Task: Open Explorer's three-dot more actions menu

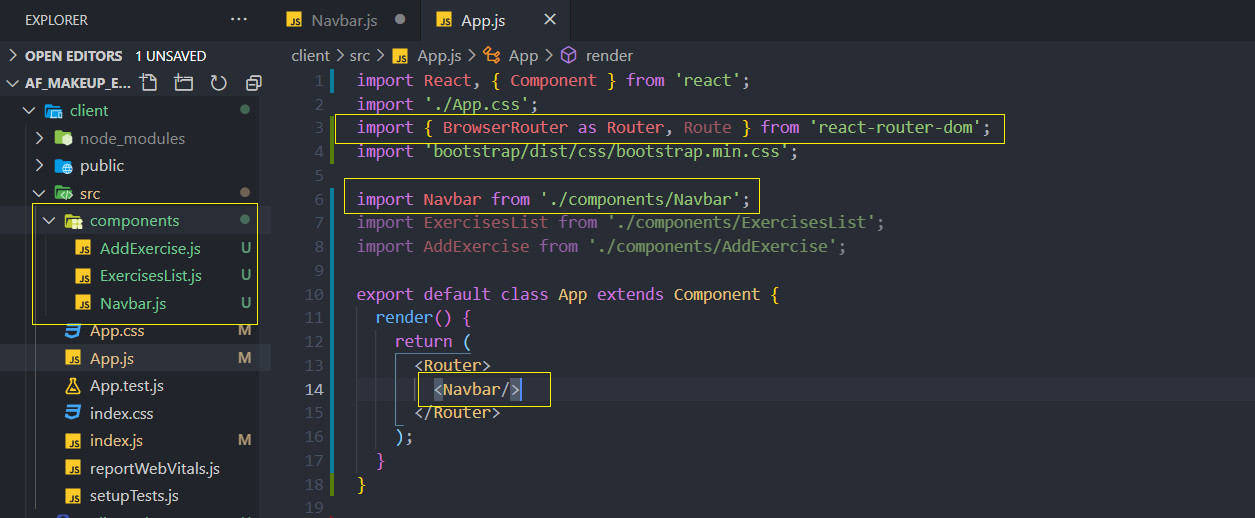Action: click(x=238, y=19)
